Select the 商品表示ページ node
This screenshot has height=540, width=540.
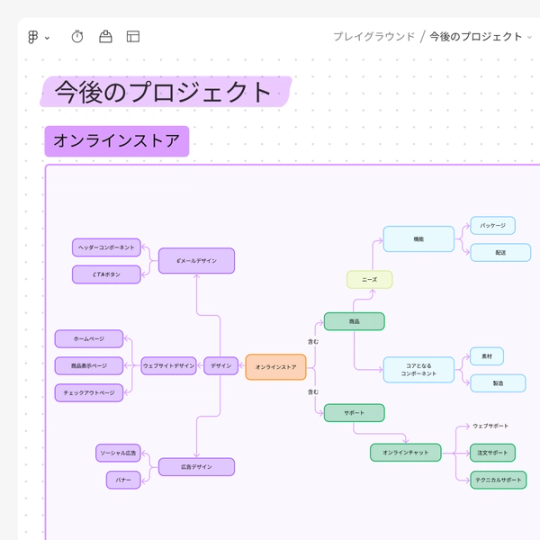click(x=89, y=366)
